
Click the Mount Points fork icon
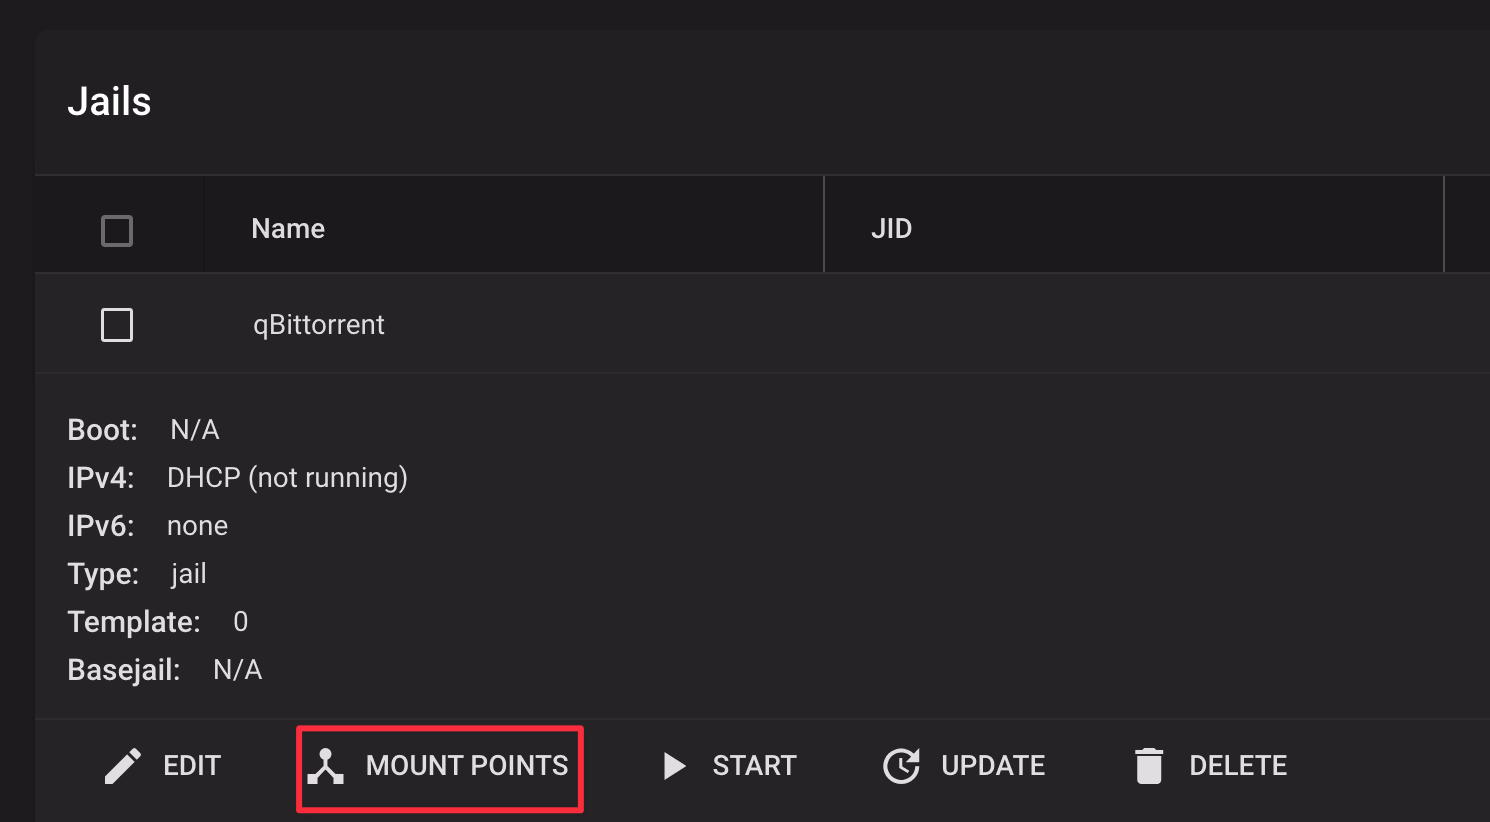tap(326, 766)
